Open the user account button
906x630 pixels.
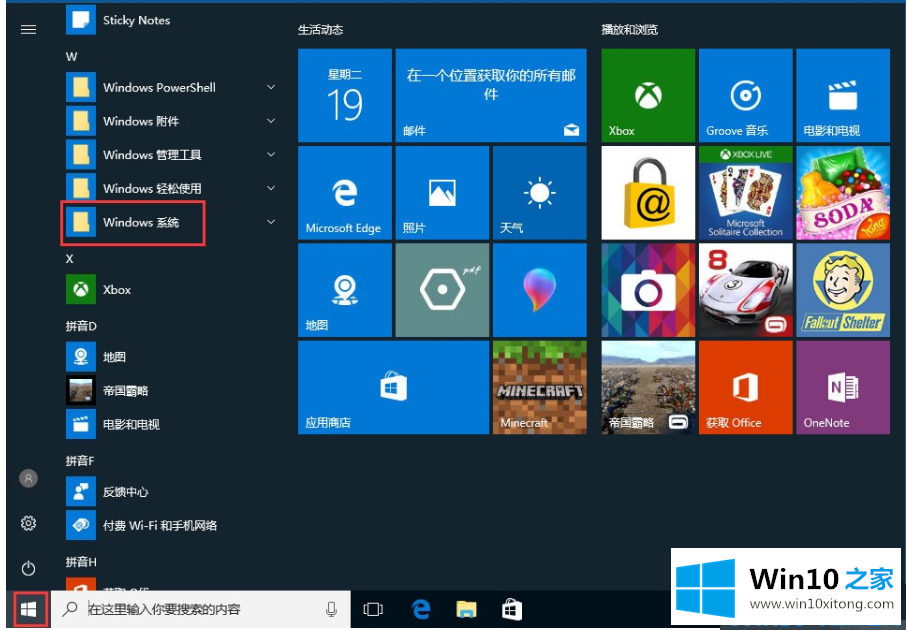pyautogui.click(x=28, y=478)
